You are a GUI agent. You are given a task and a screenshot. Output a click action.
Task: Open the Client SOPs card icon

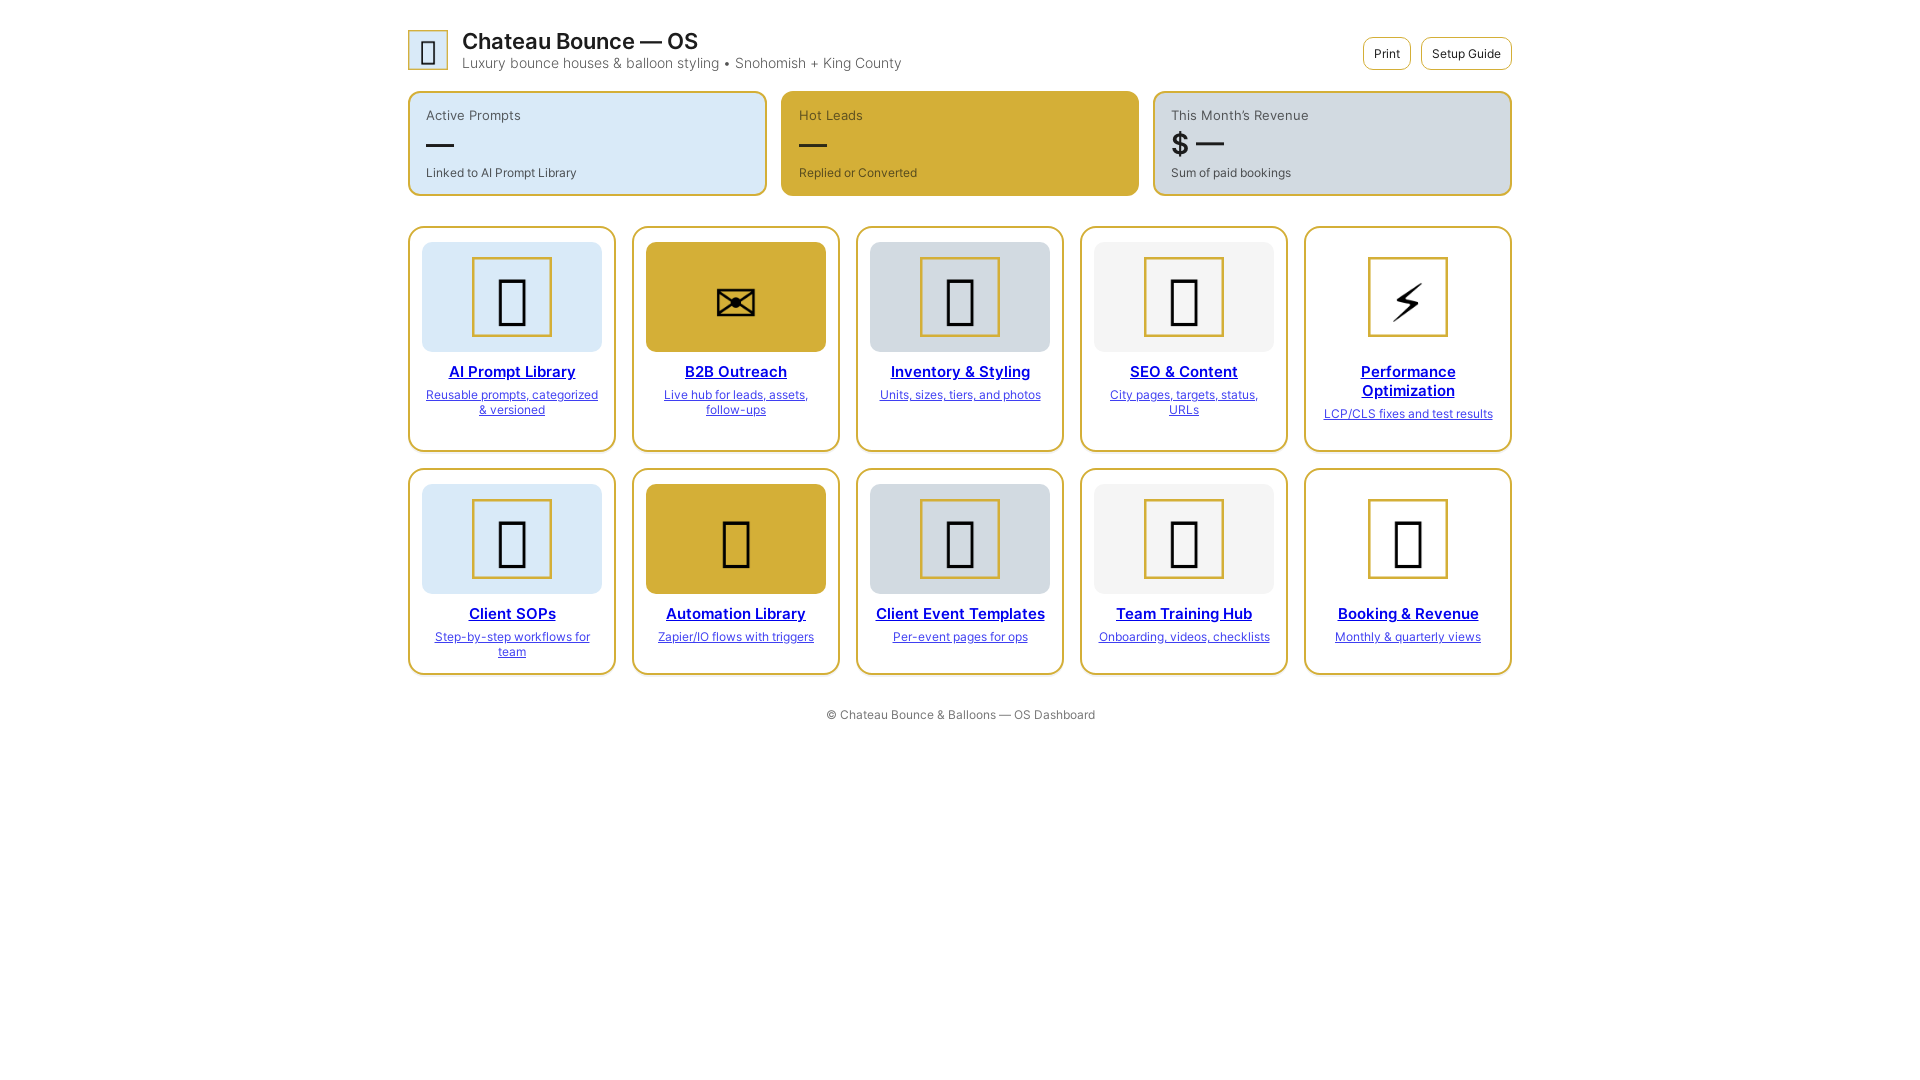click(512, 539)
